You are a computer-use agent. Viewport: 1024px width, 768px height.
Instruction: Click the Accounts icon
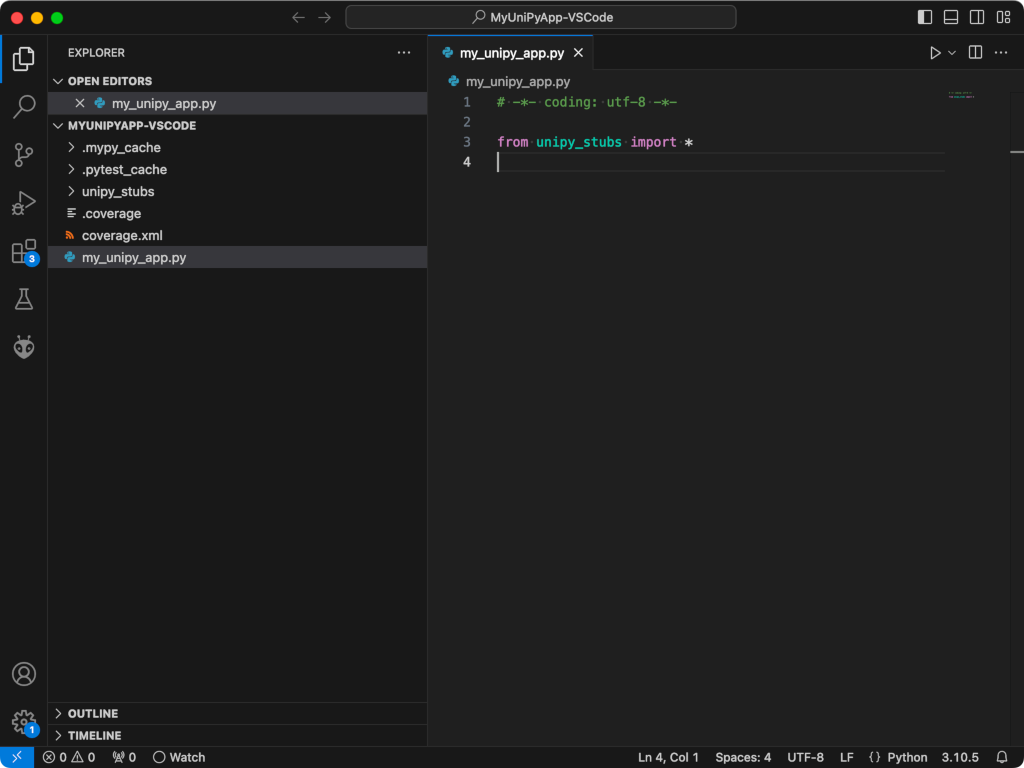(24, 674)
